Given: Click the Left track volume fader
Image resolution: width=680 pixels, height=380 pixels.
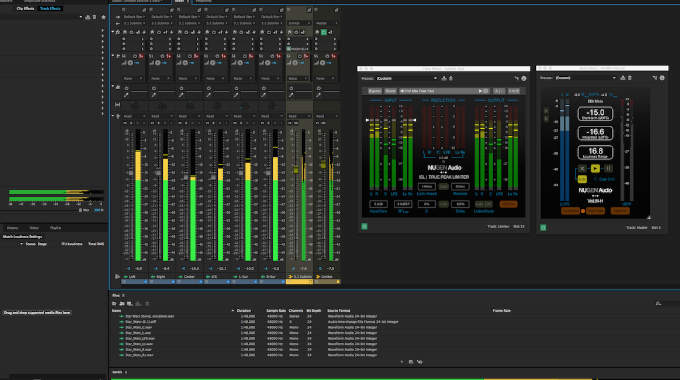Looking at the screenshot, I should point(130,173).
